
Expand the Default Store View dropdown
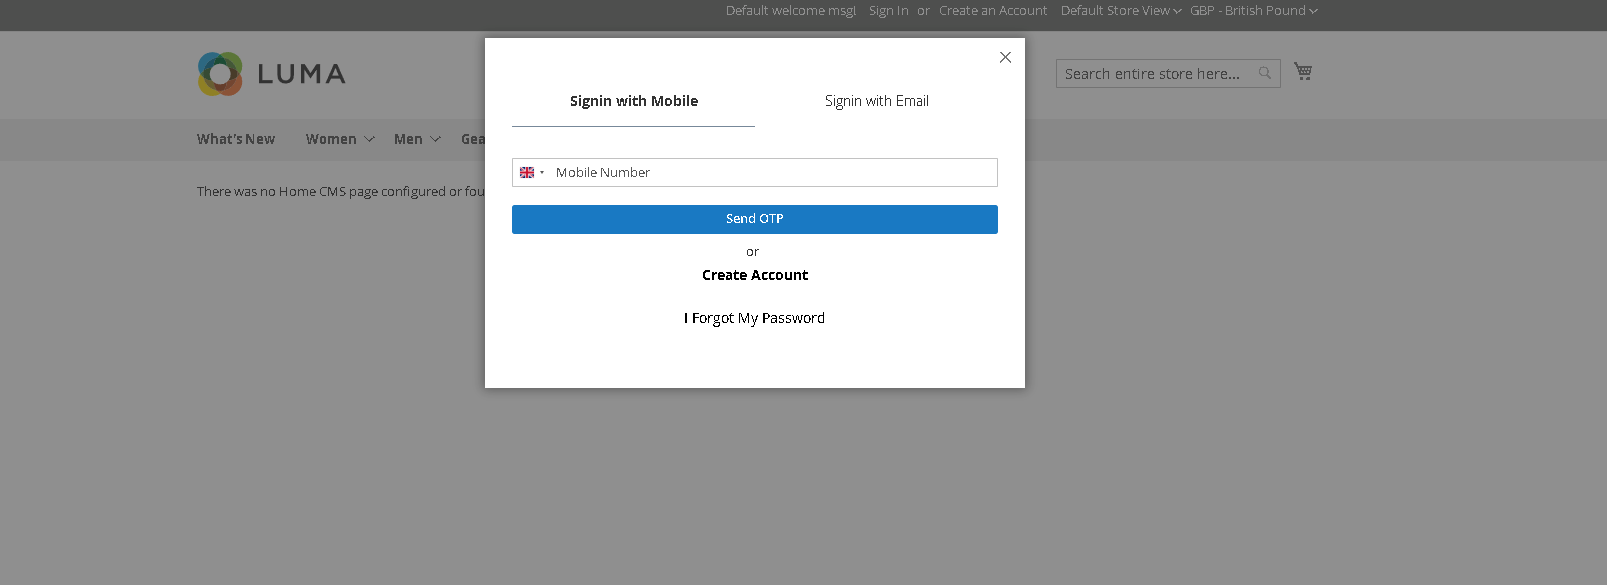pos(1120,11)
